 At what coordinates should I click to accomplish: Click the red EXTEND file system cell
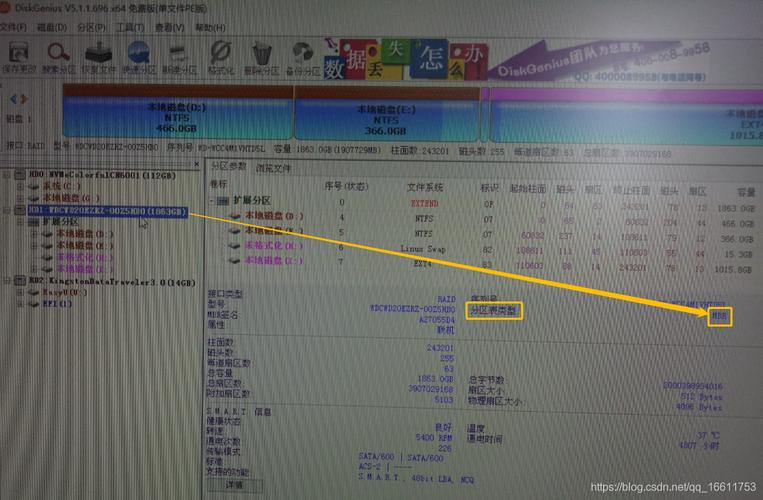(424, 203)
